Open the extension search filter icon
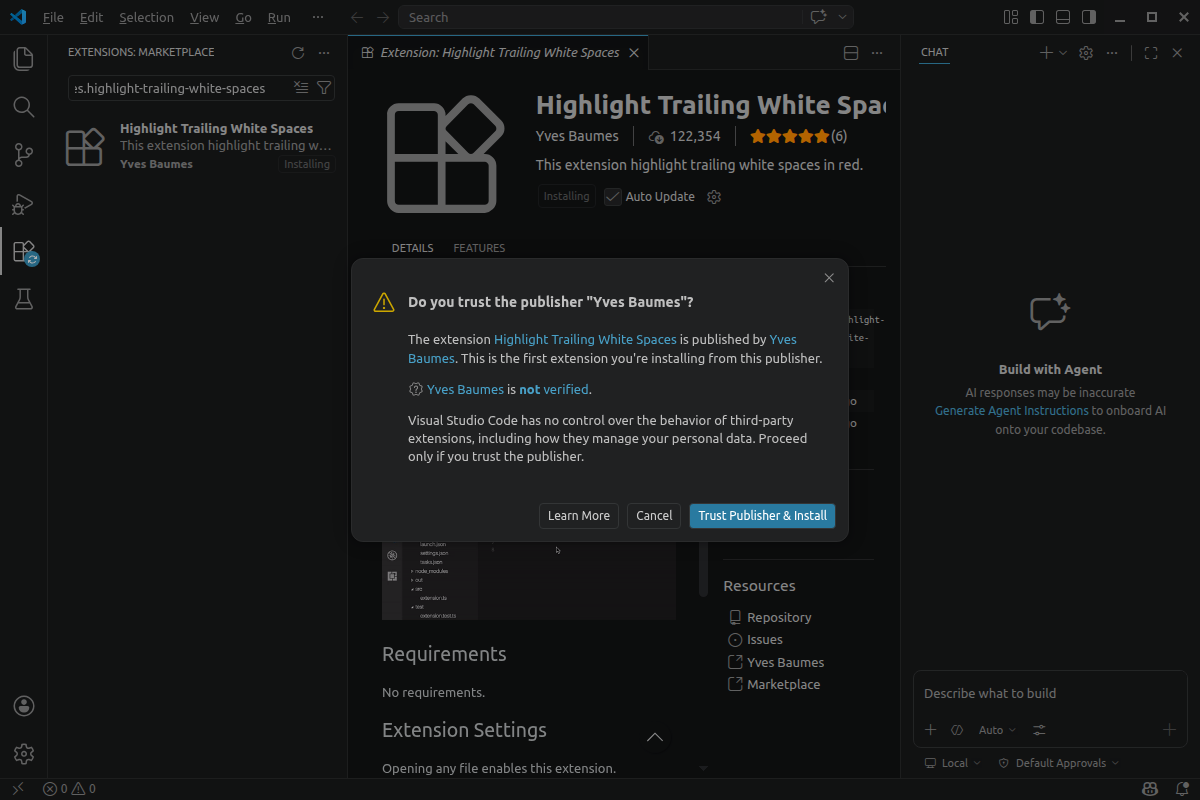The height and width of the screenshot is (800, 1200). 323,88
